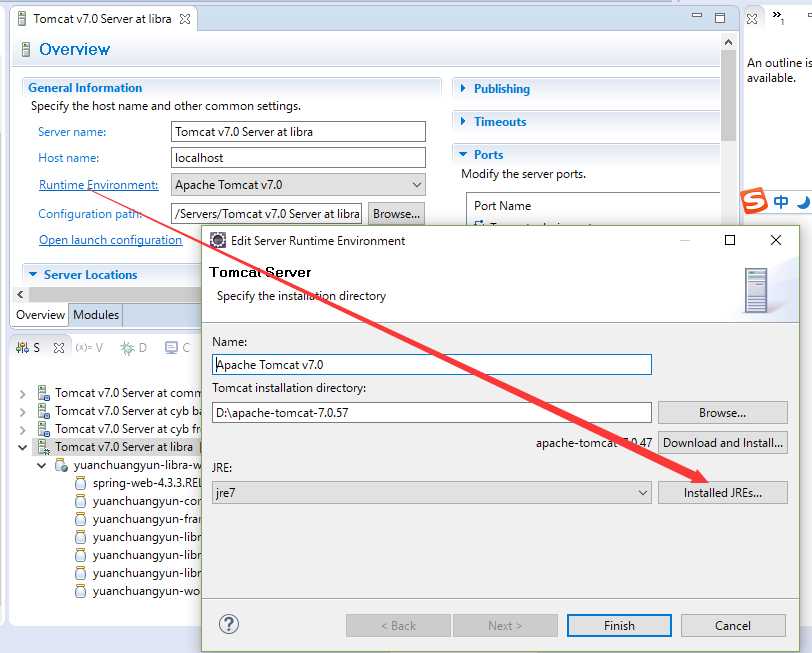The width and height of the screenshot is (812, 653).
Task: Click scroll up arrow in editor vertical scrollbar
Action: [729, 42]
